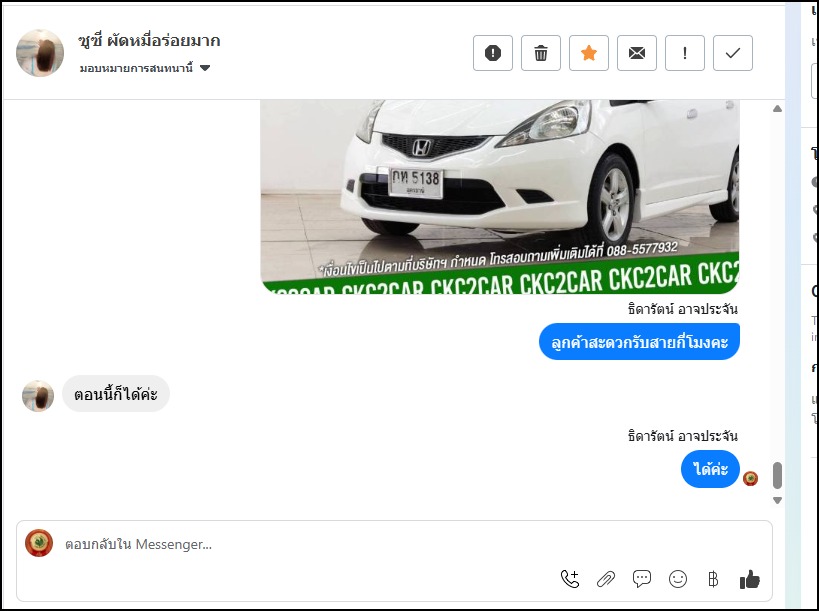
Task: Click the sender avatar beside ตอนนี้ก็ได้ค่ะ
Action: pos(38,396)
